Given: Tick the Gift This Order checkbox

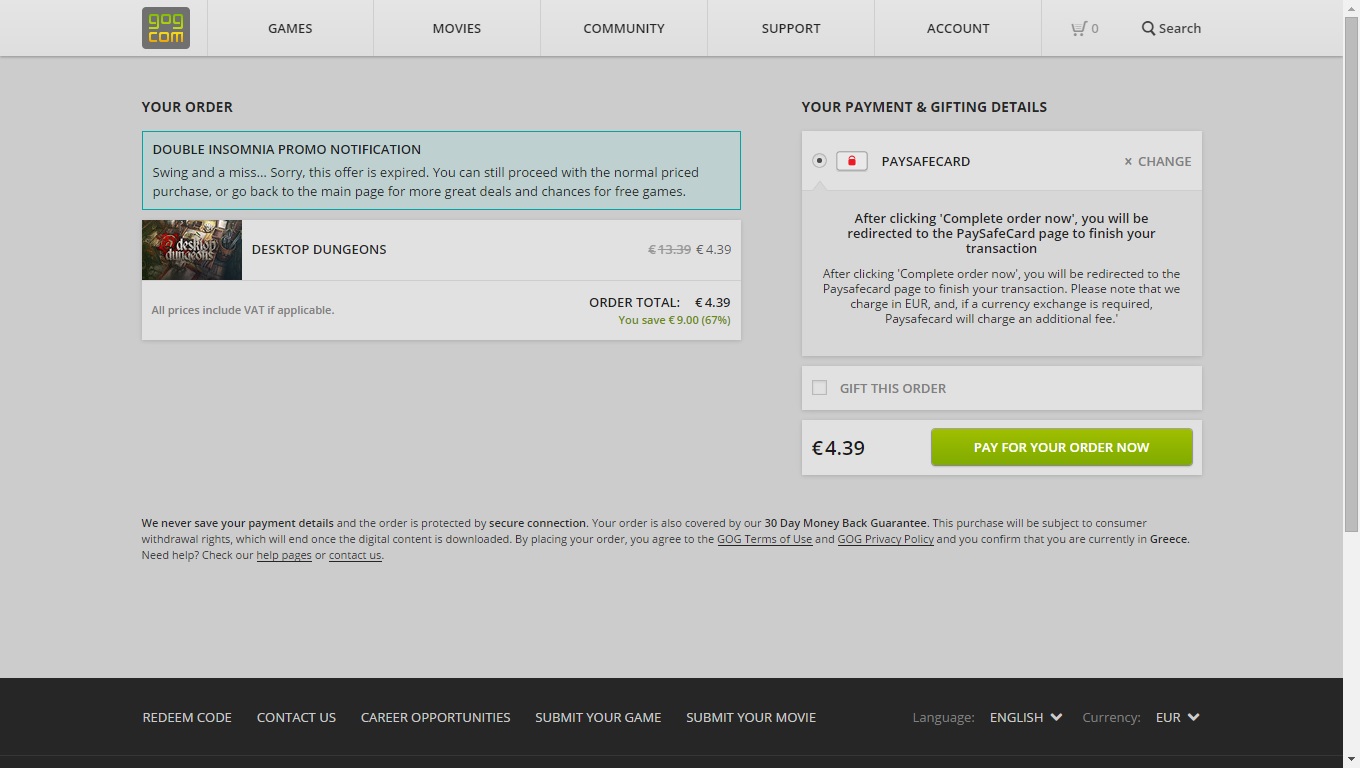Looking at the screenshot, I should coord(820,388).
